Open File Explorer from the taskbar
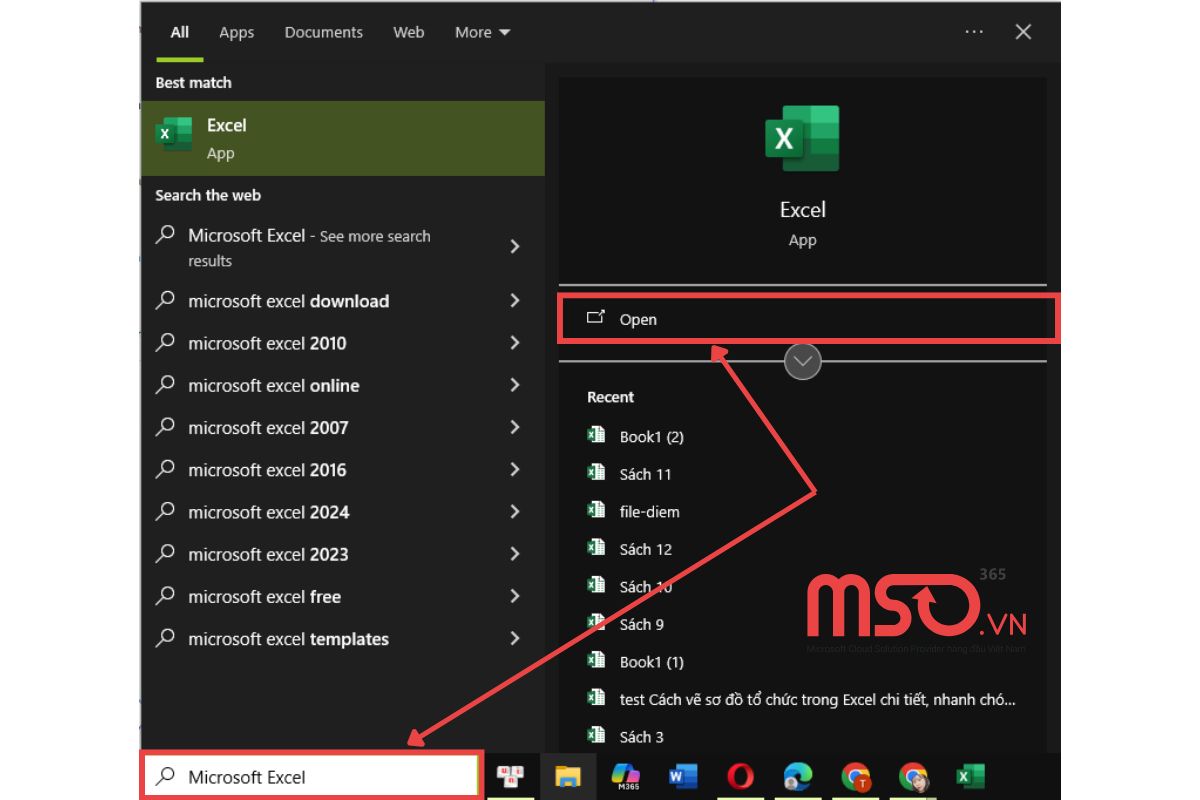This screenshot has height=800, width=1200. click(x=568, y=776)
